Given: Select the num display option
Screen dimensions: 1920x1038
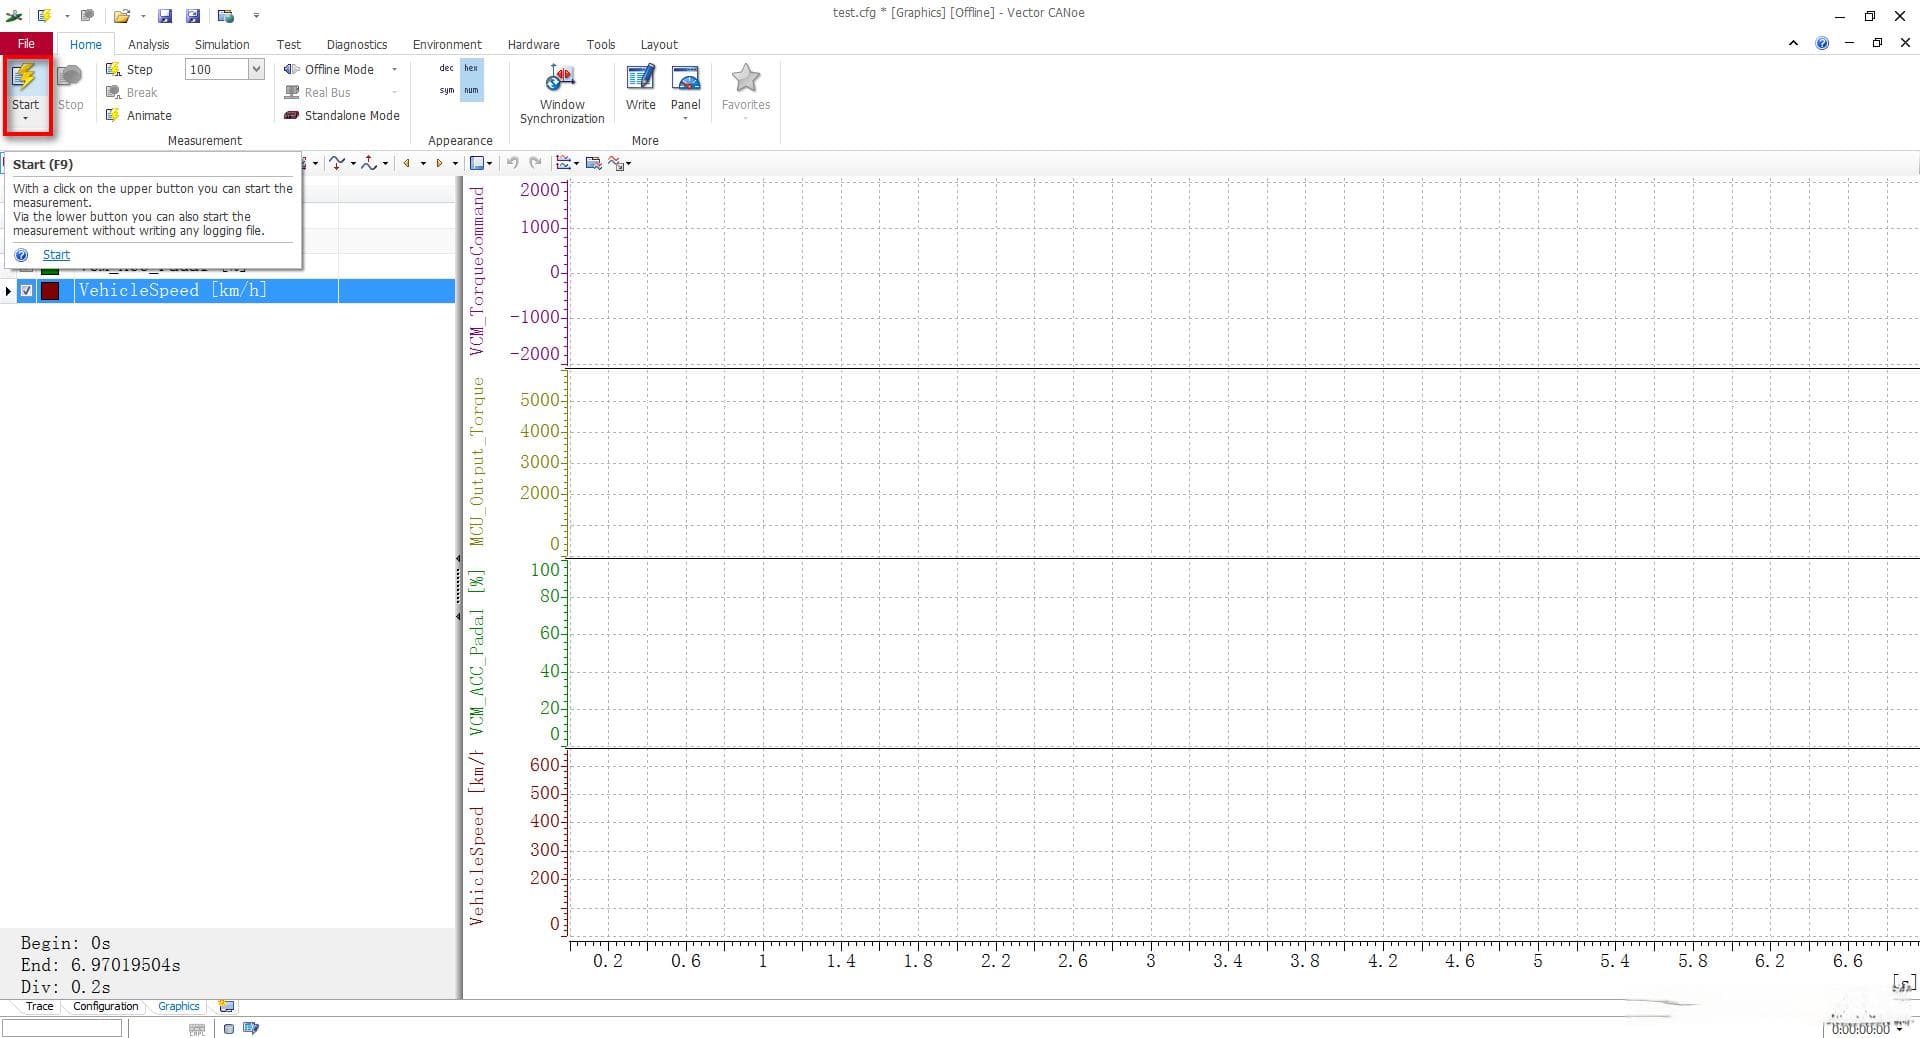Looking at the screenshot, I should pyautogui.click(x=471, y=90).
